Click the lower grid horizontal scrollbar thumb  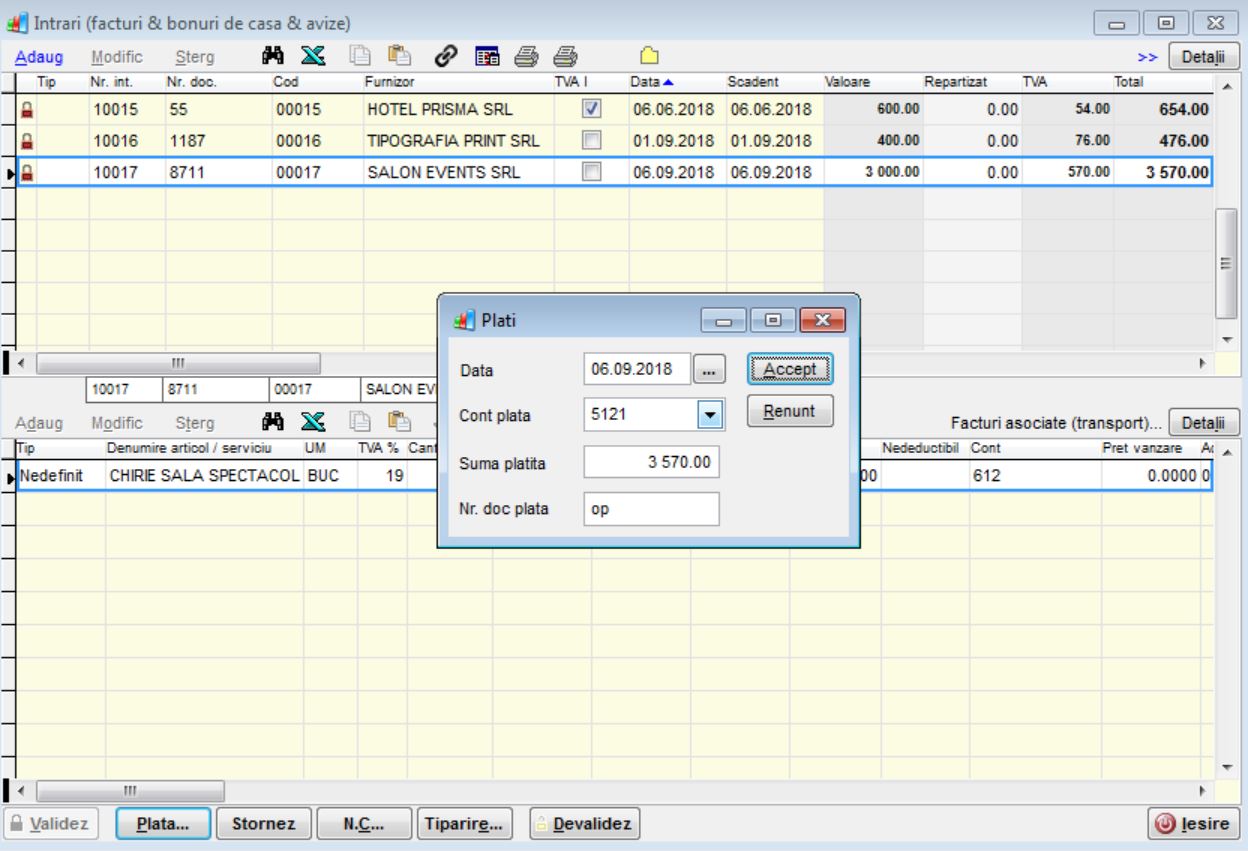tap(131, 790)
